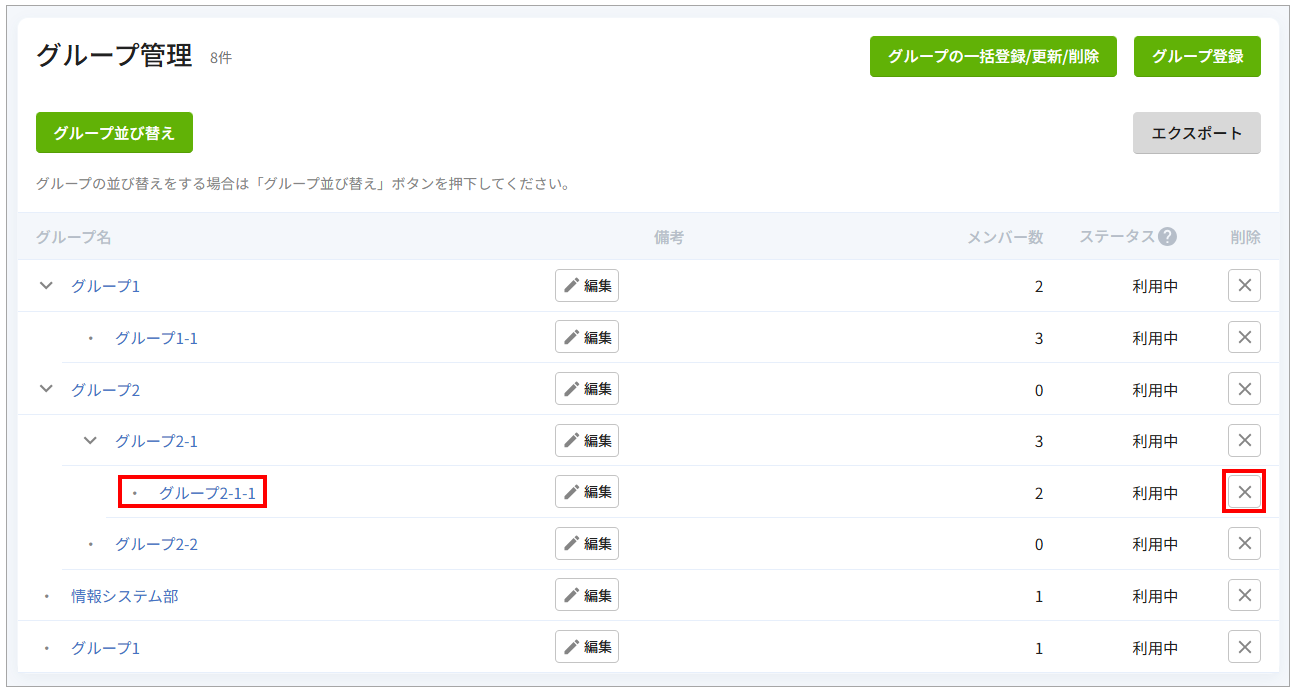Screen dimensions: 1291x690
Task: Click the status help question mark icon
Action: (1167, 237)
